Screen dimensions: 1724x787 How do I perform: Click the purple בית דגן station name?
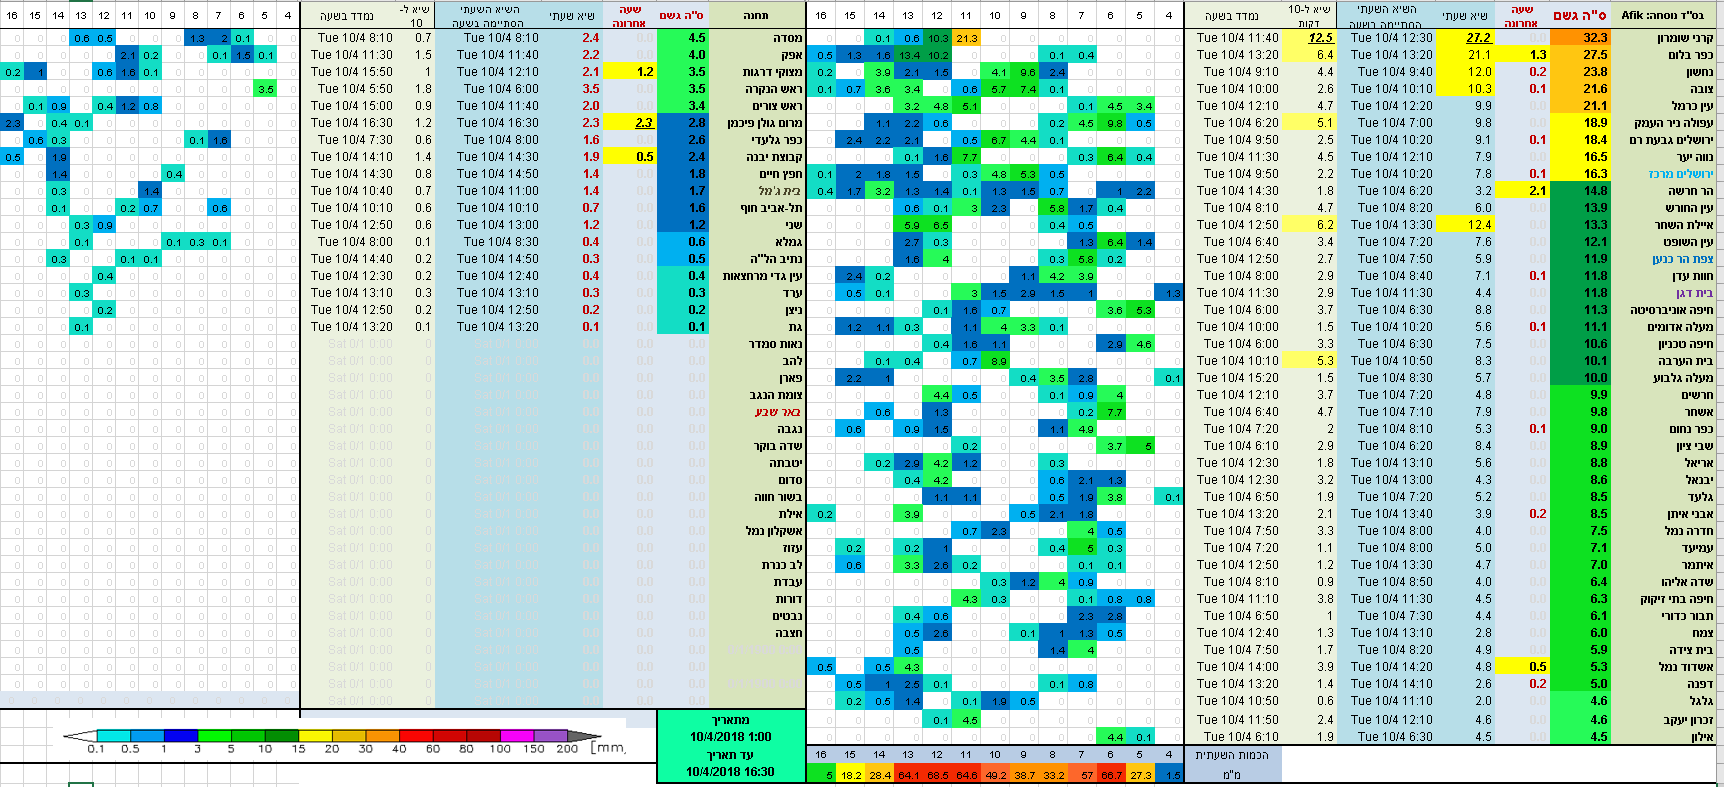1694,293
